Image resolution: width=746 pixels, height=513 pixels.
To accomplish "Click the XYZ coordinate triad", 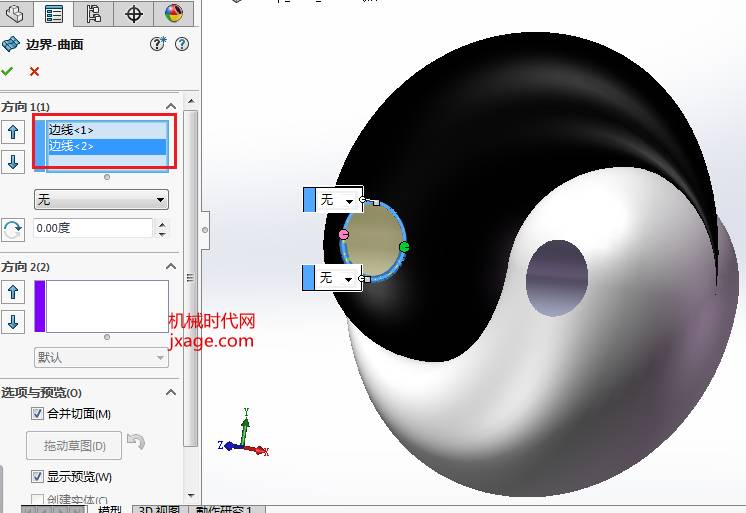I will [x=243, y=433].
